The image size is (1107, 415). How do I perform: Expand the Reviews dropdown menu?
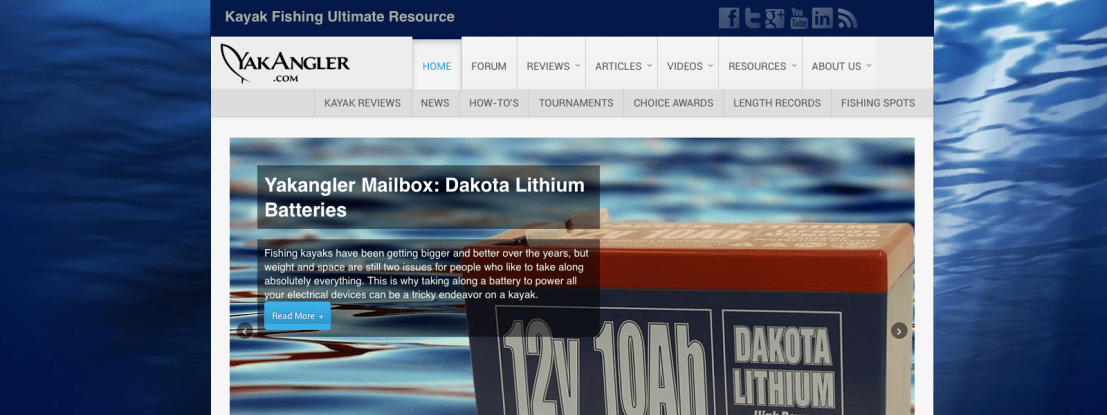click(553, 67)
